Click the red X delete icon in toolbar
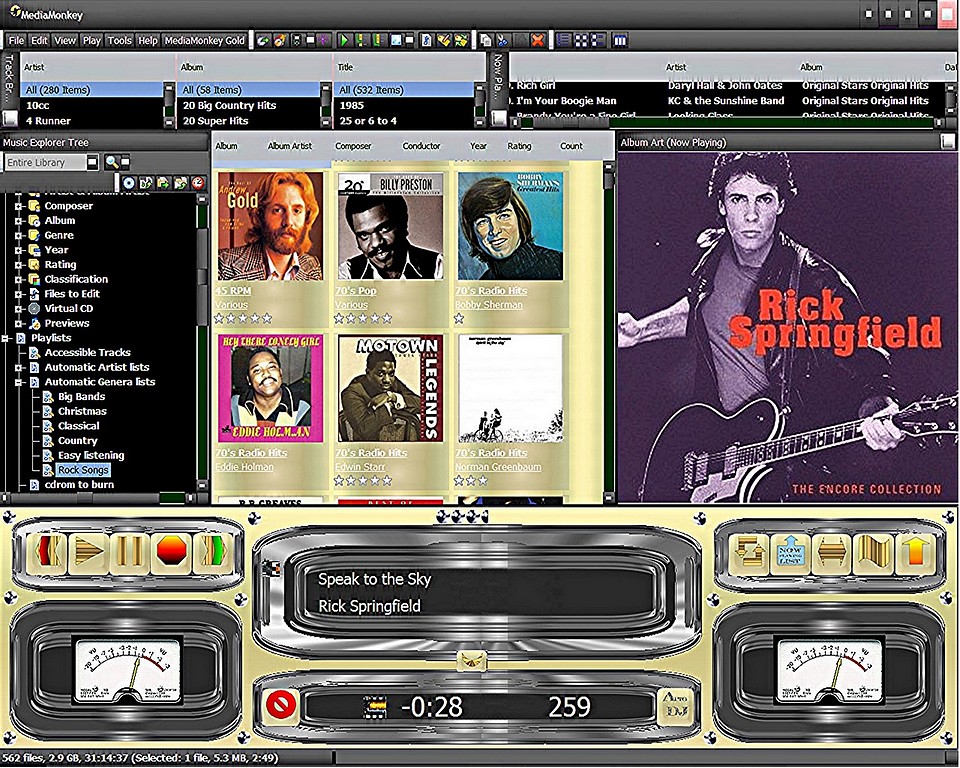 pos(538,40)
